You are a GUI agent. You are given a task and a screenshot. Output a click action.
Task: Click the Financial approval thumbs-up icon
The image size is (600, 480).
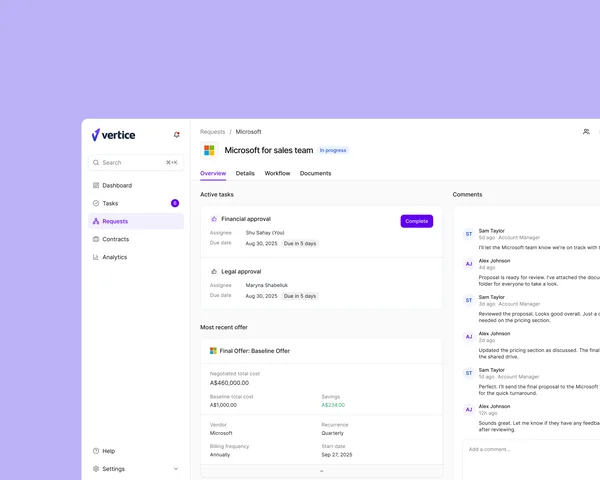tap(214, 219)
